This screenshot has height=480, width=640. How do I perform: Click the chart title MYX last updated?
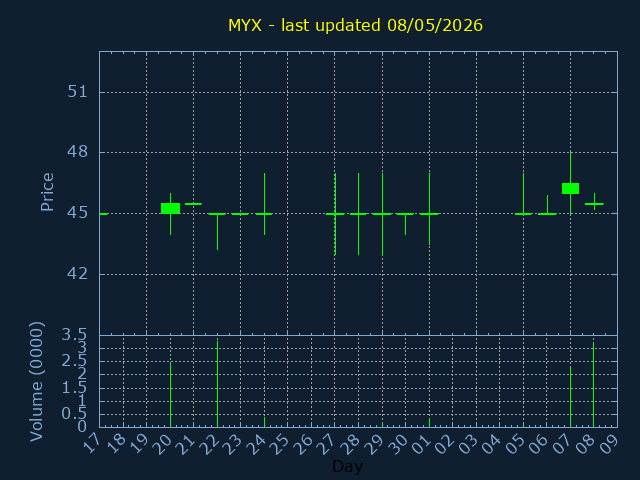pyautogui.click(x=355, y=25)
